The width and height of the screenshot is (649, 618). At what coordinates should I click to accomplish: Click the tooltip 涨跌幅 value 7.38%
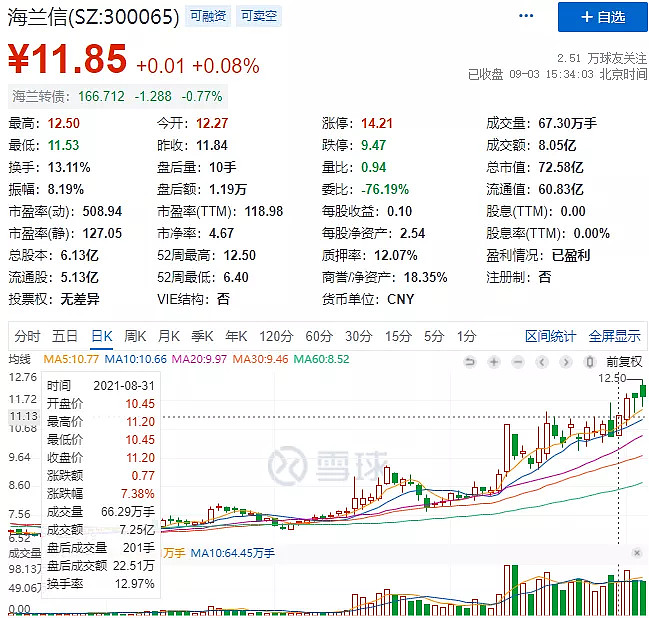137,494
